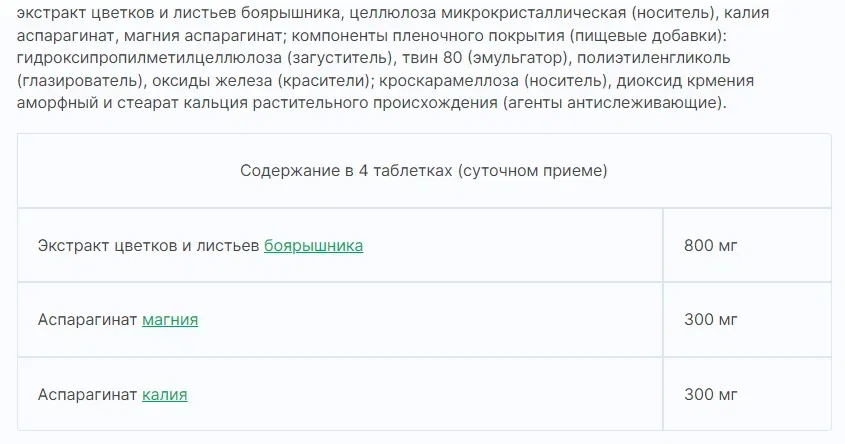Viewport: 845px width, 444px height.
Task: Select the 800 мг value cell
Action: coord(711,245)
